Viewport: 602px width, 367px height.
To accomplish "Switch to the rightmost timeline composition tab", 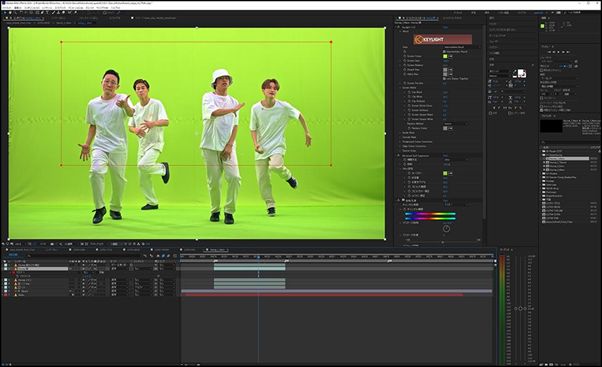I will coord(217,250).
